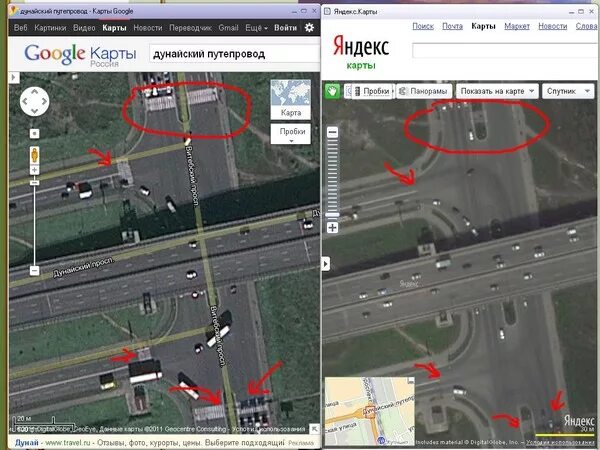Open the Новости link in Yandex header
Image resolution: width=600 pixels, height=450 pixels.
[553, 26]
